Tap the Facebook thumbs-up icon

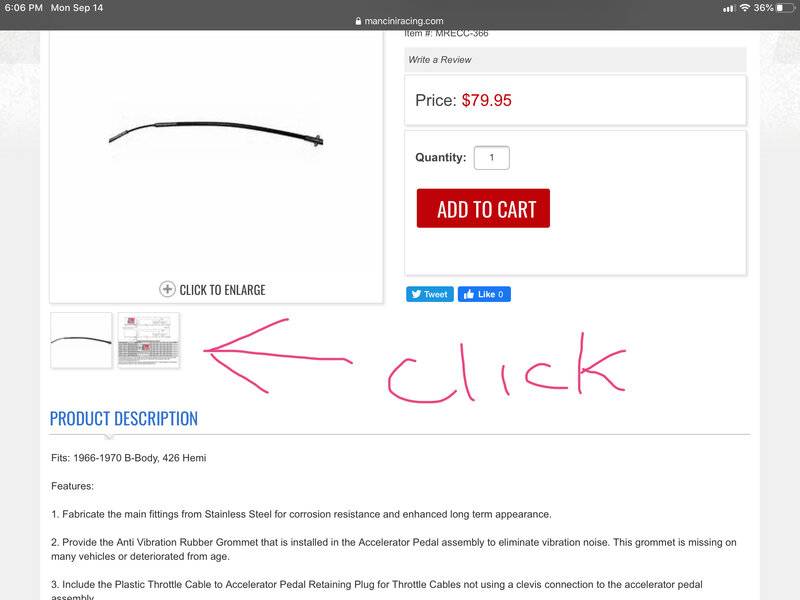coord(468,294)
